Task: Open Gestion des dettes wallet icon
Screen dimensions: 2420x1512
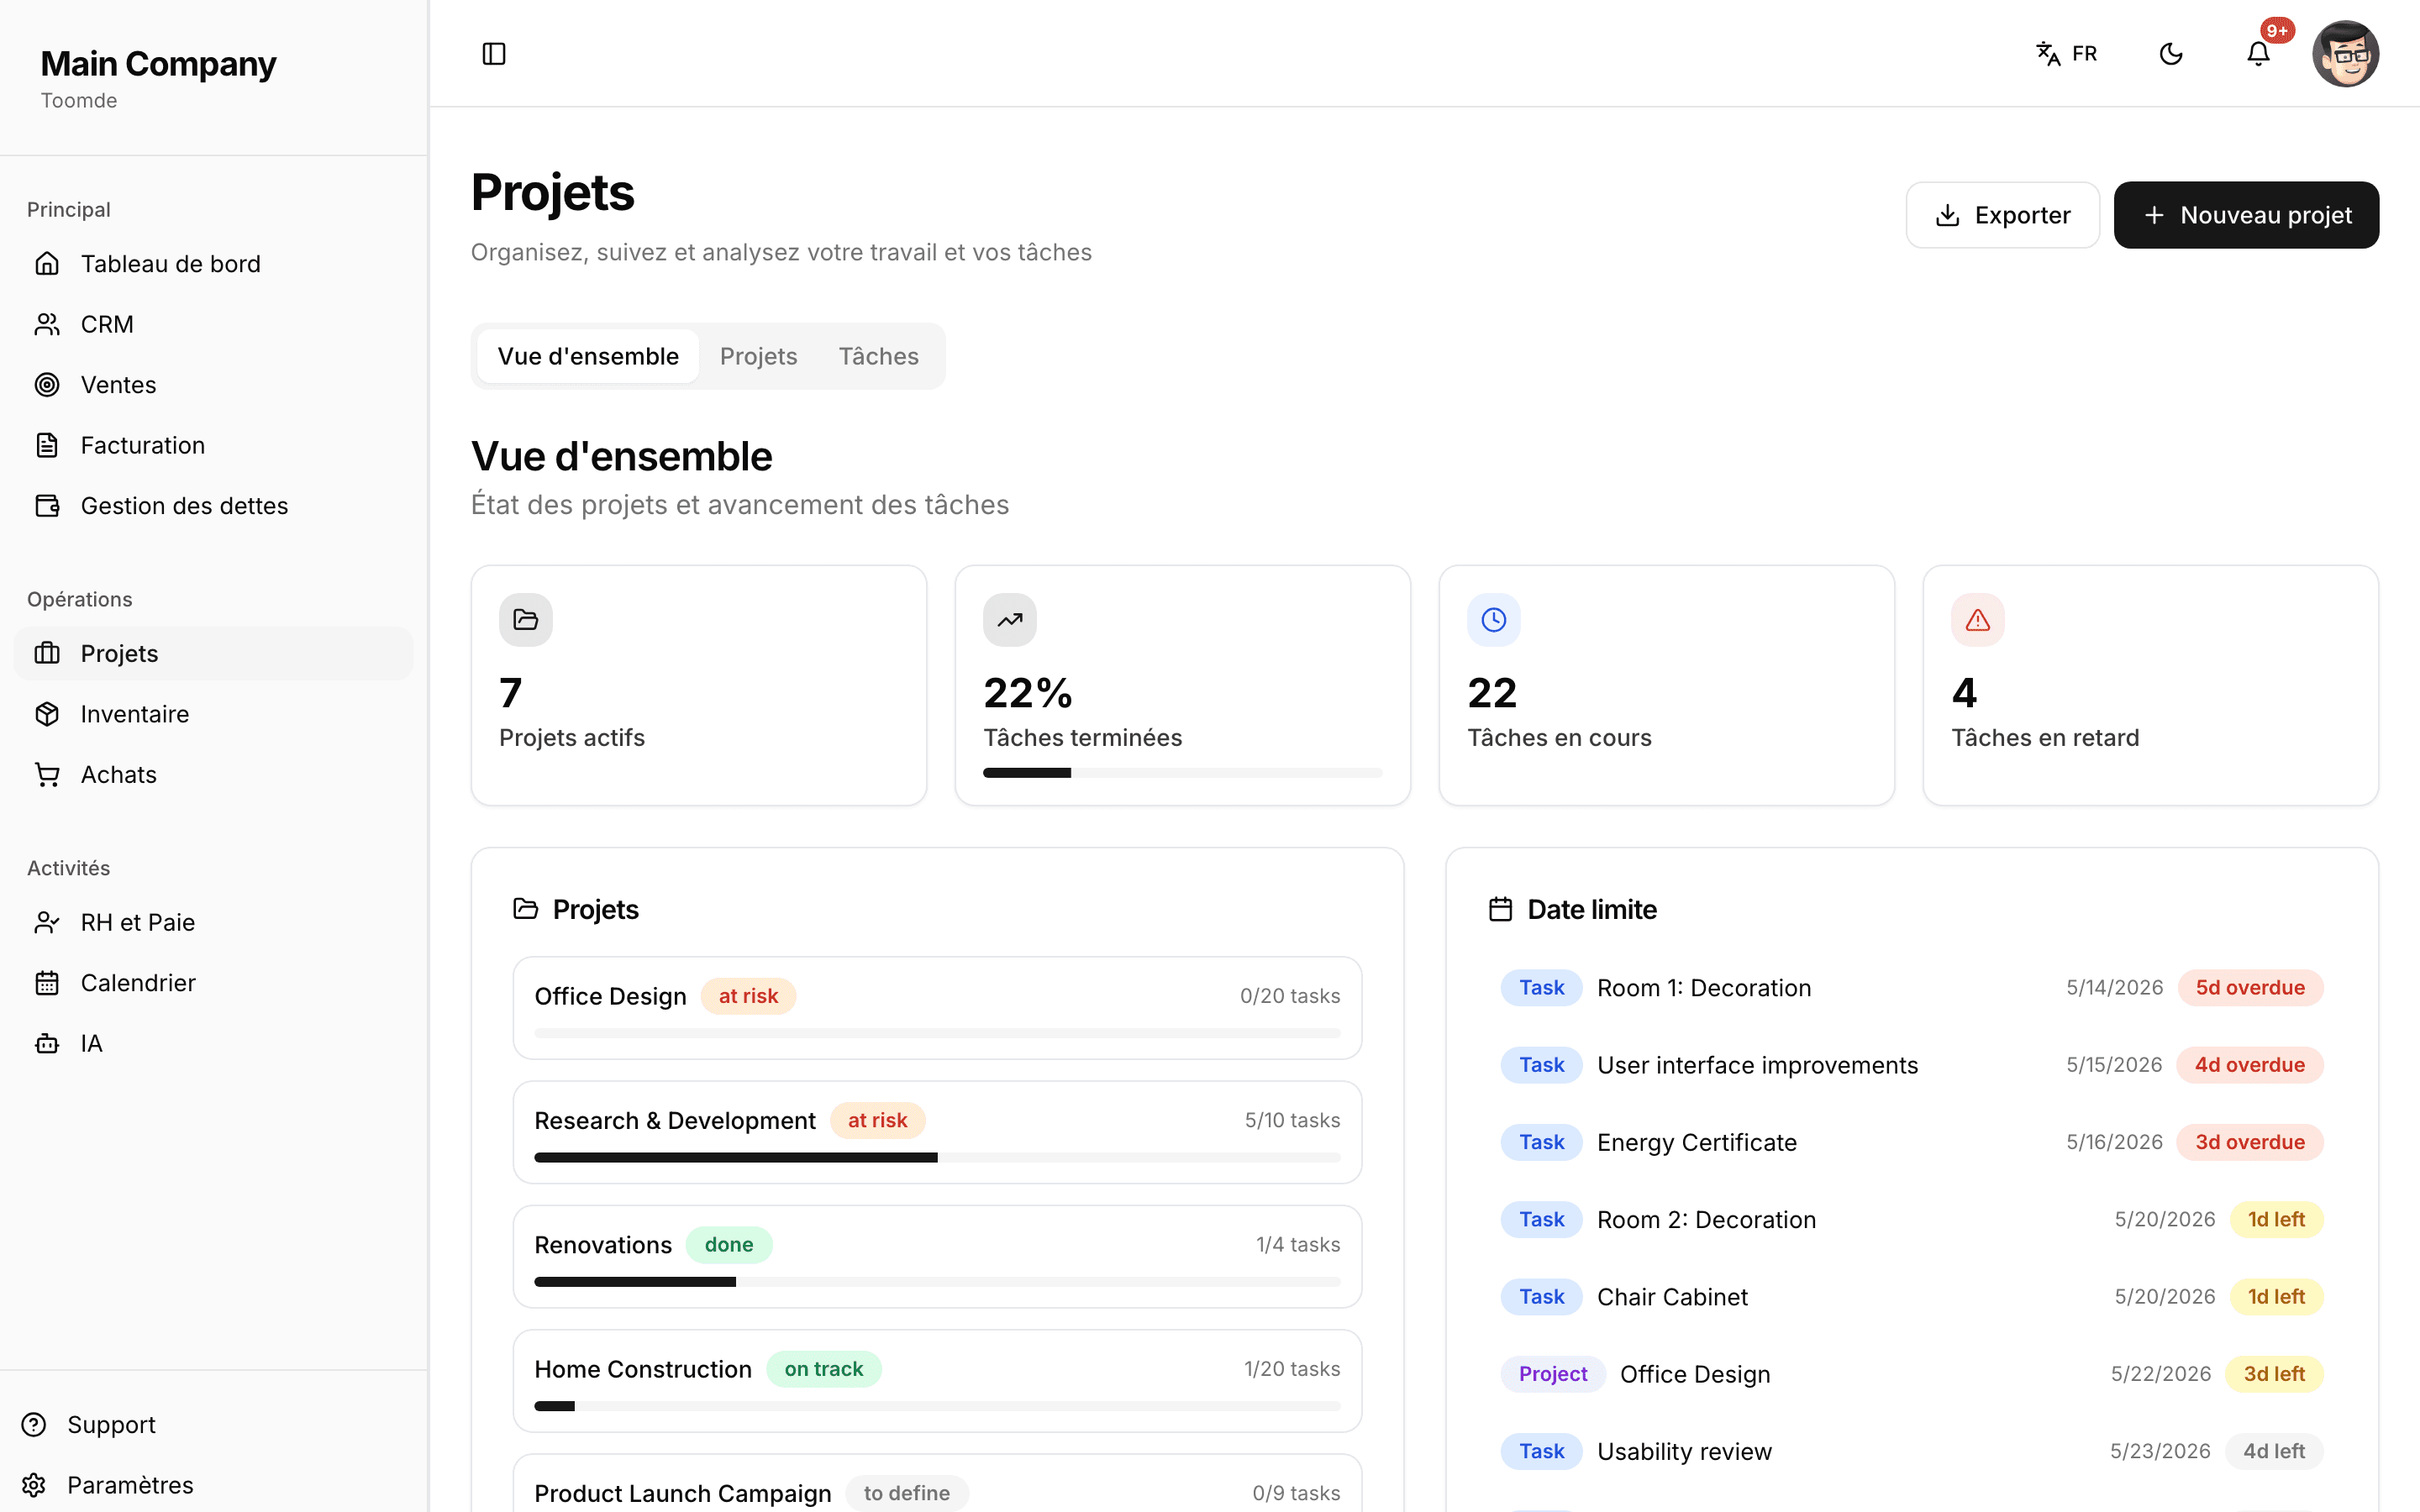Action: tap(47, 506)
